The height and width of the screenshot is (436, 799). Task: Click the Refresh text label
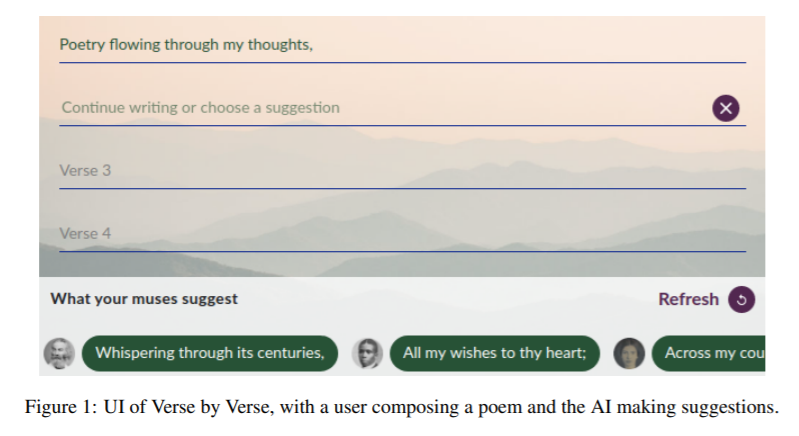pos(688,299)
